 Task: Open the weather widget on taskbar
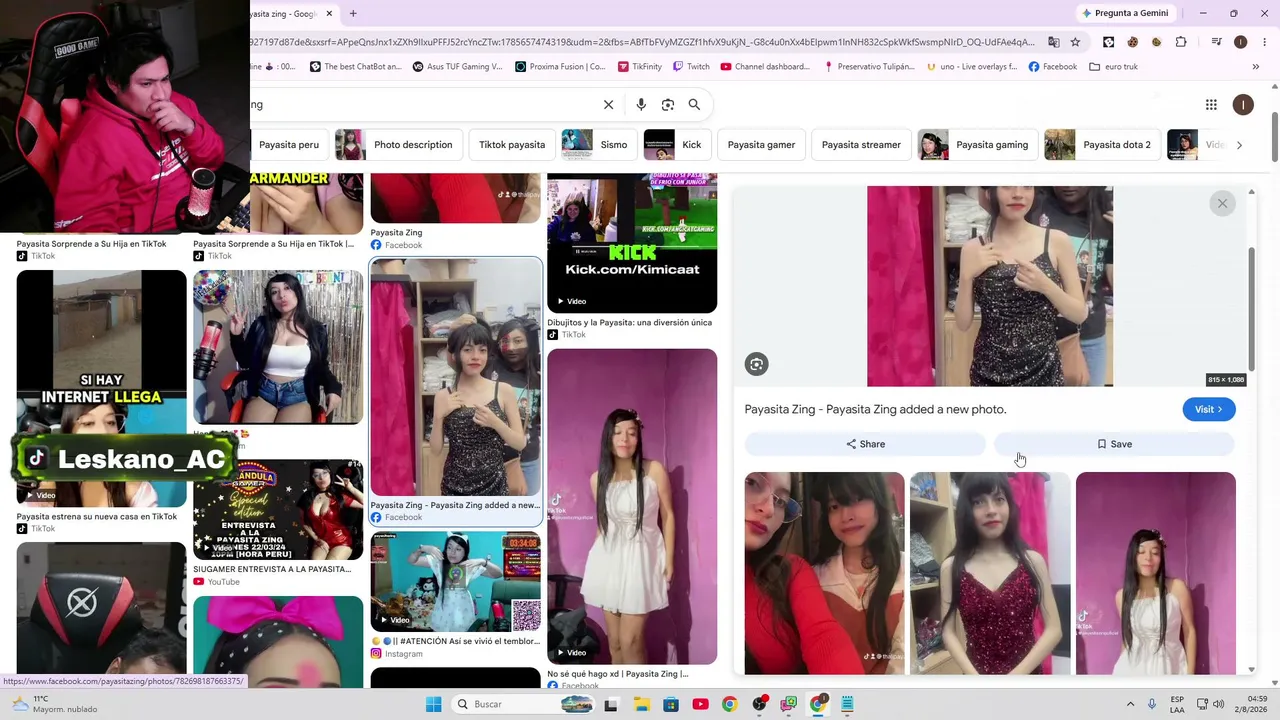tap(55, 704)
